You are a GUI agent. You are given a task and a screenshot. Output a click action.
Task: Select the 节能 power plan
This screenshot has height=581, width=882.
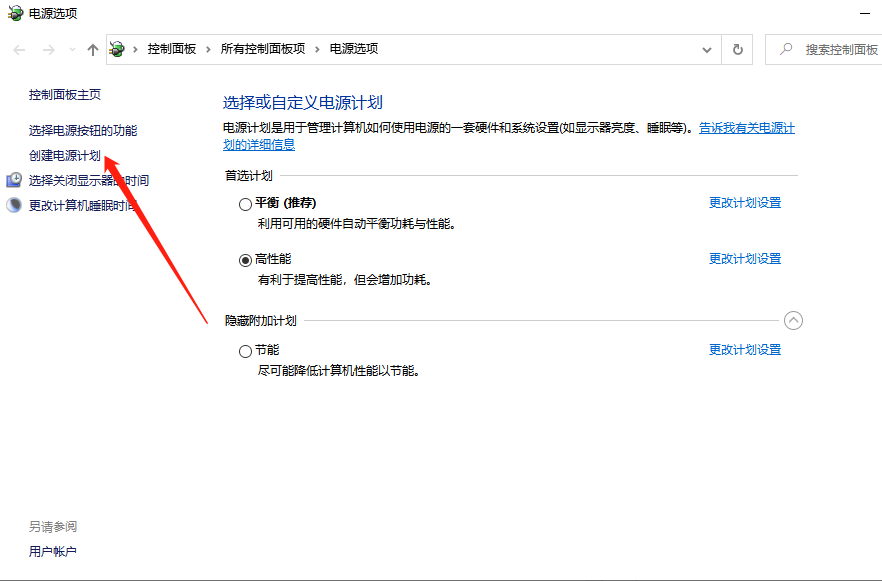(x=245, y=350)
